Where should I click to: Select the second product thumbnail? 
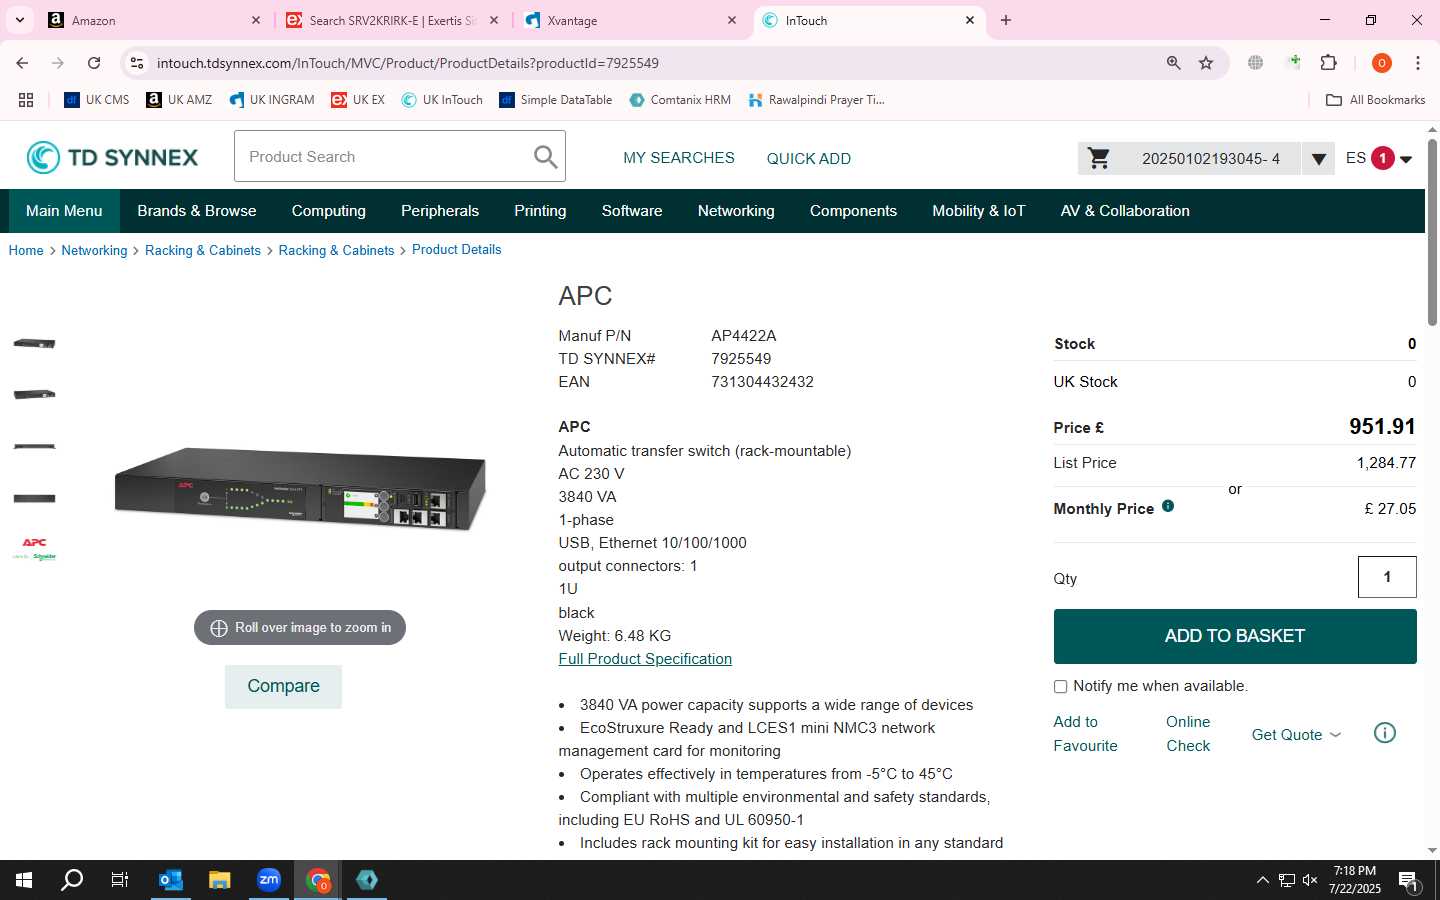coord(34,394)
